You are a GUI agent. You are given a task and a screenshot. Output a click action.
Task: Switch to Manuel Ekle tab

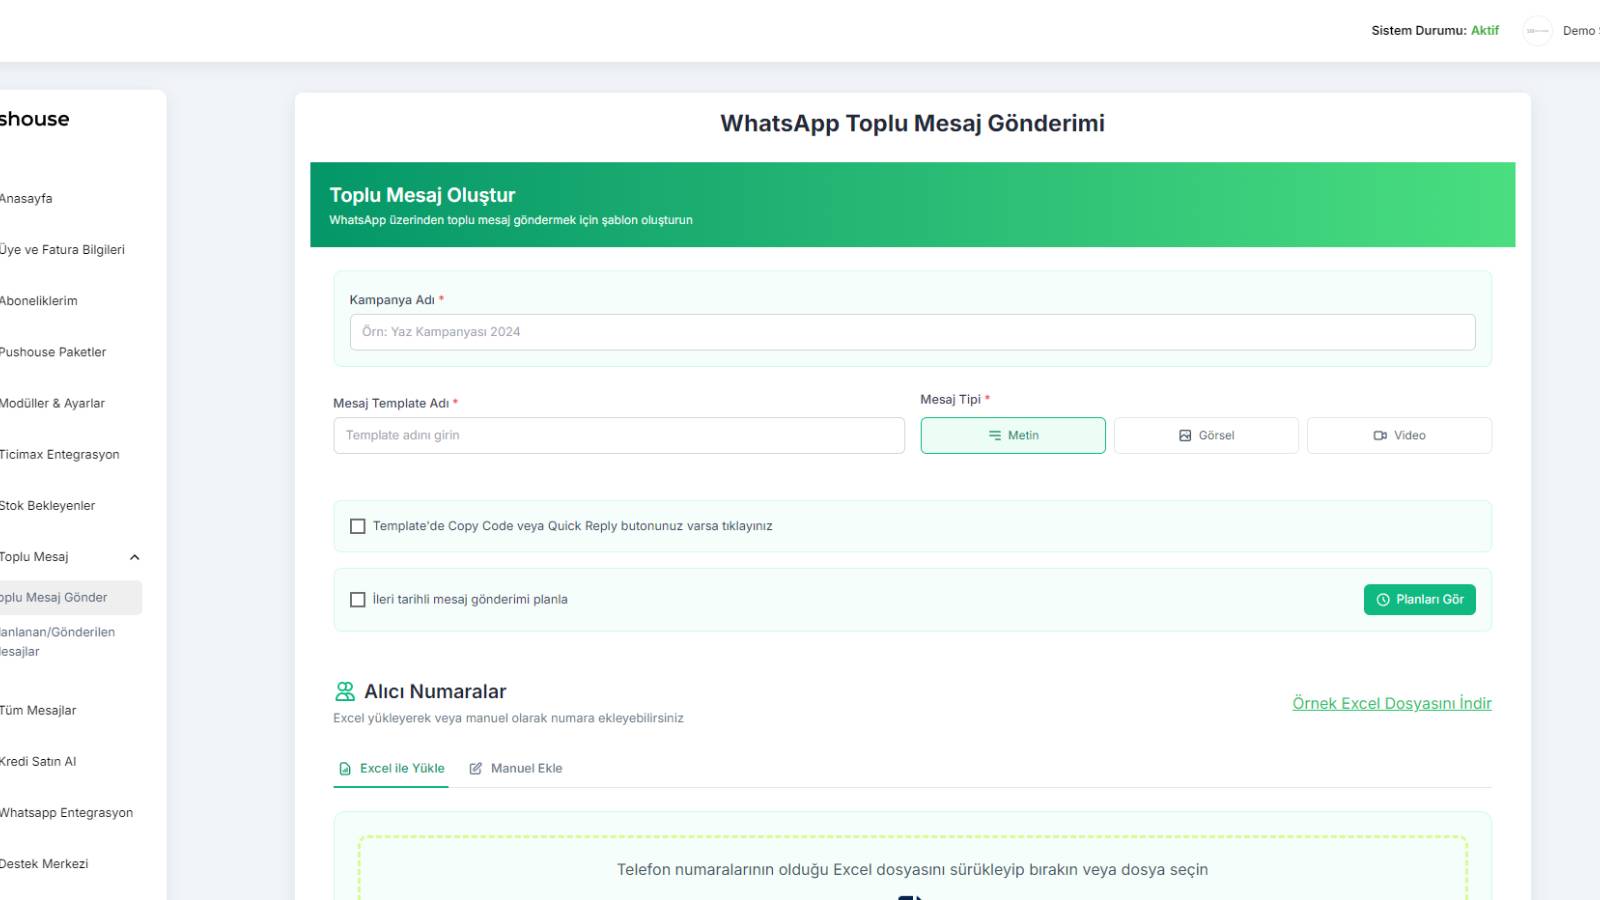[516, 768]
